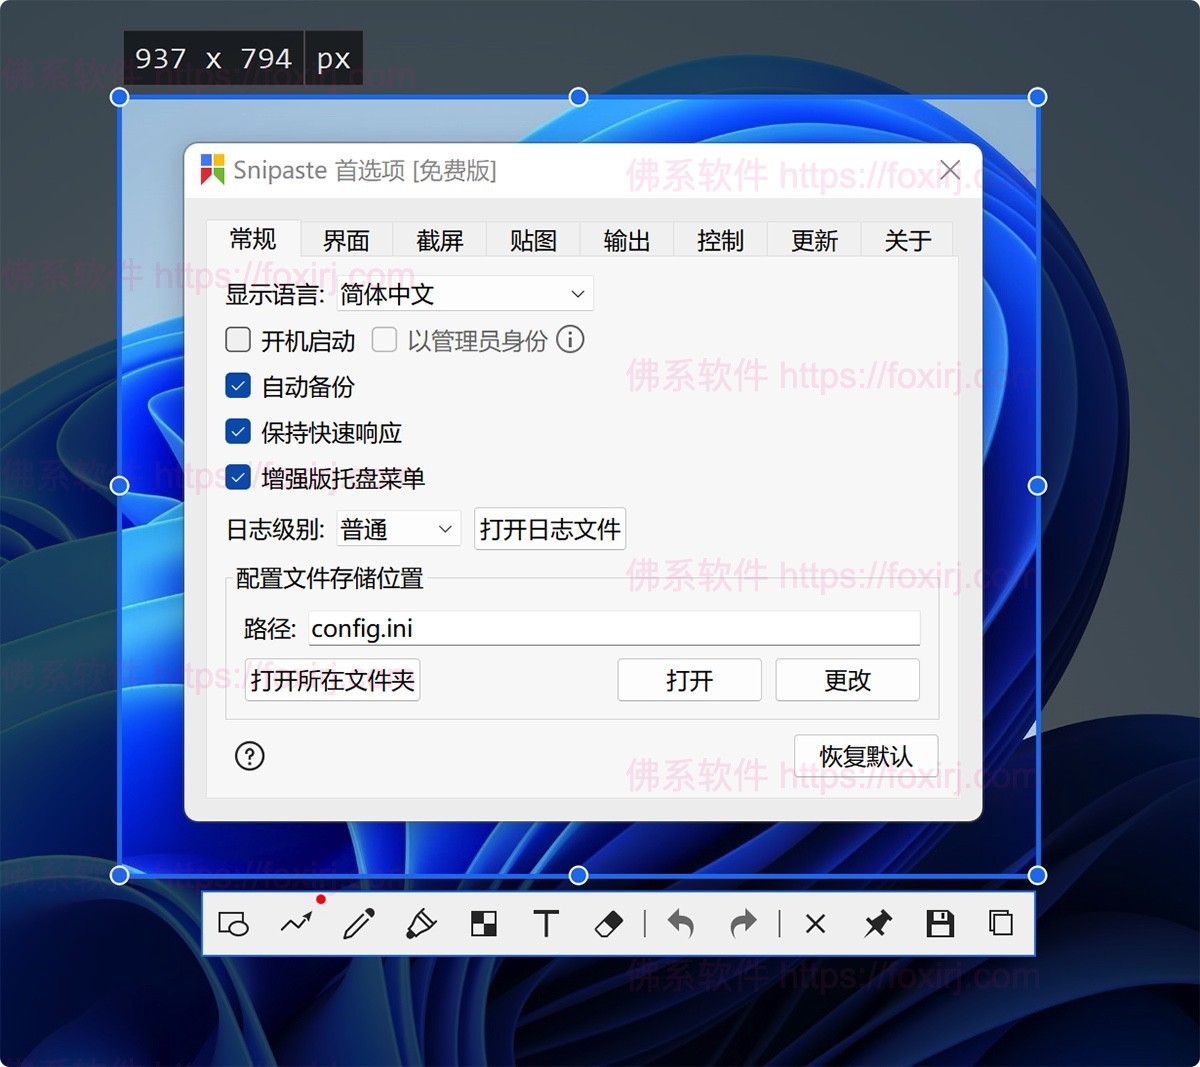The height and width of the screenshot is (1067, 1200).
Task: Save the screenshot with the save icon
Action: (940, 924)
